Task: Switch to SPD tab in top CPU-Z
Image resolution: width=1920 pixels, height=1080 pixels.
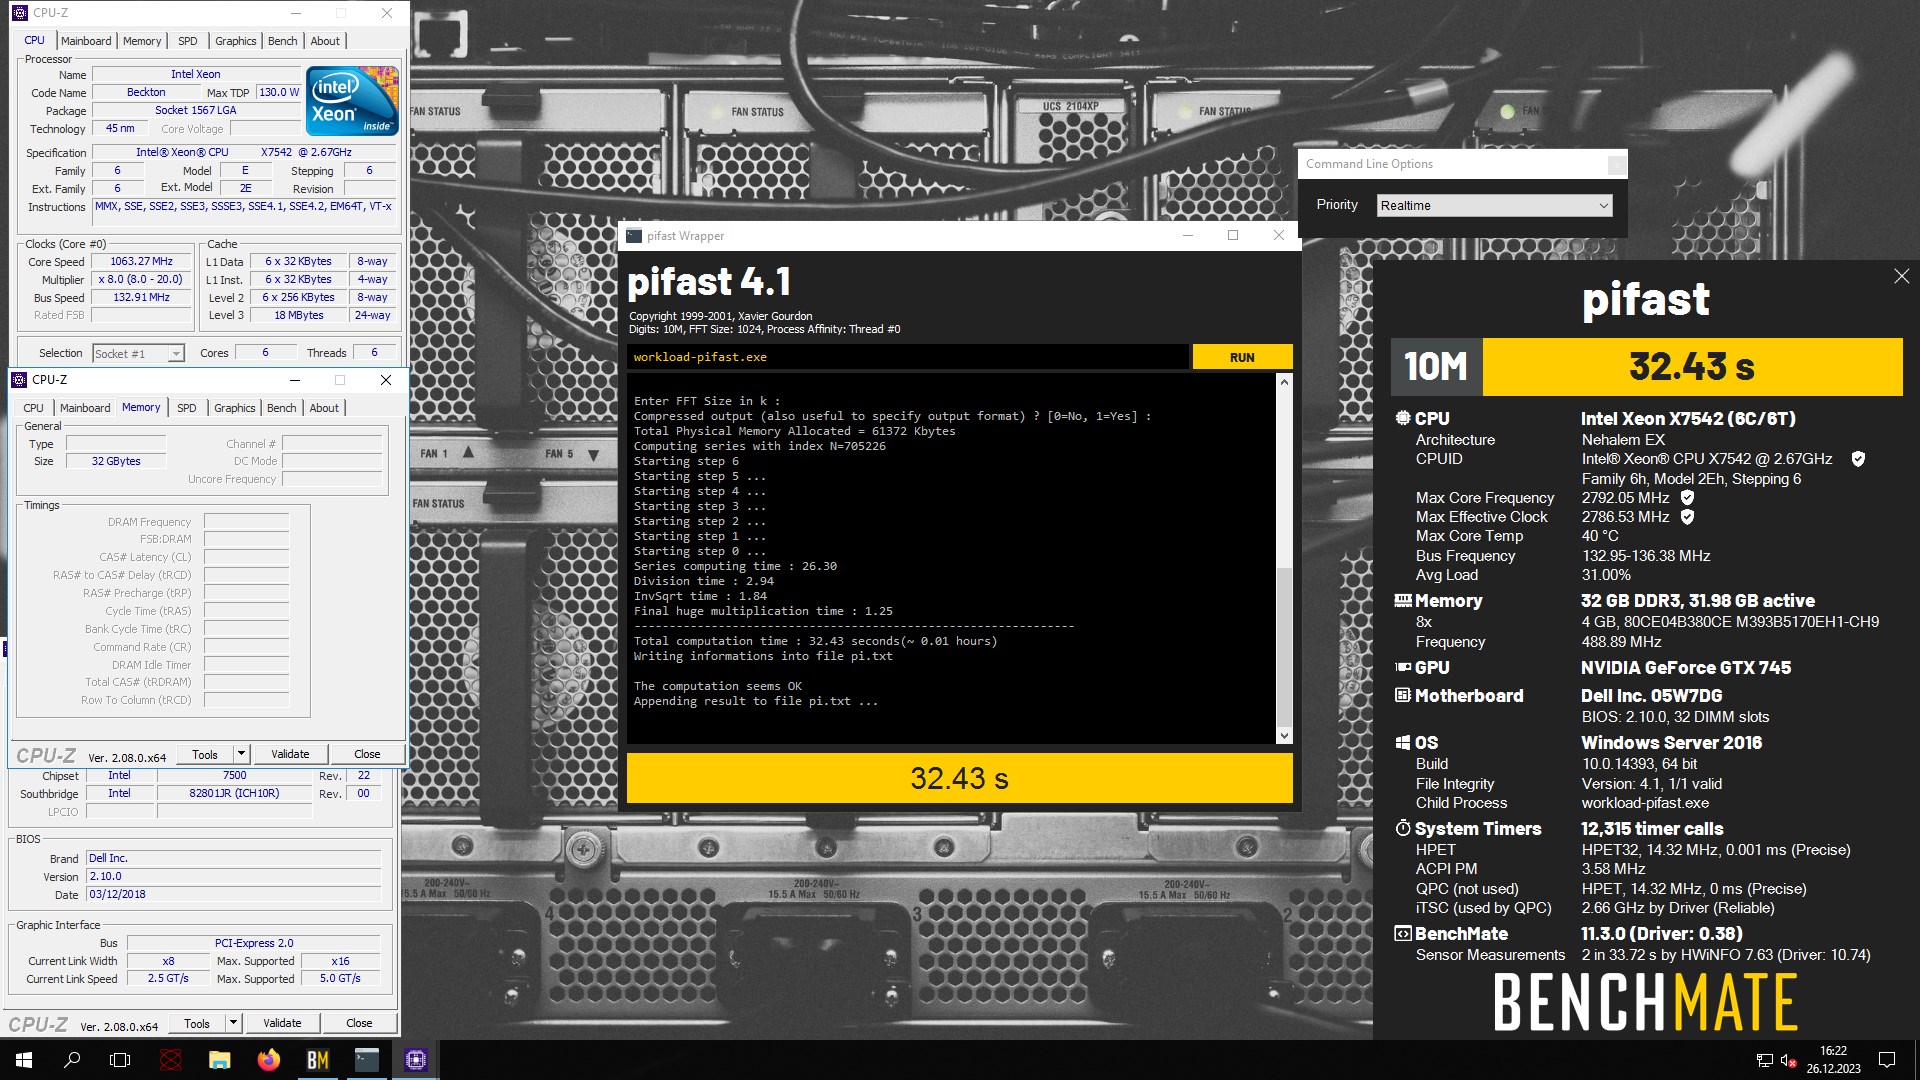Action: point(188,41)
